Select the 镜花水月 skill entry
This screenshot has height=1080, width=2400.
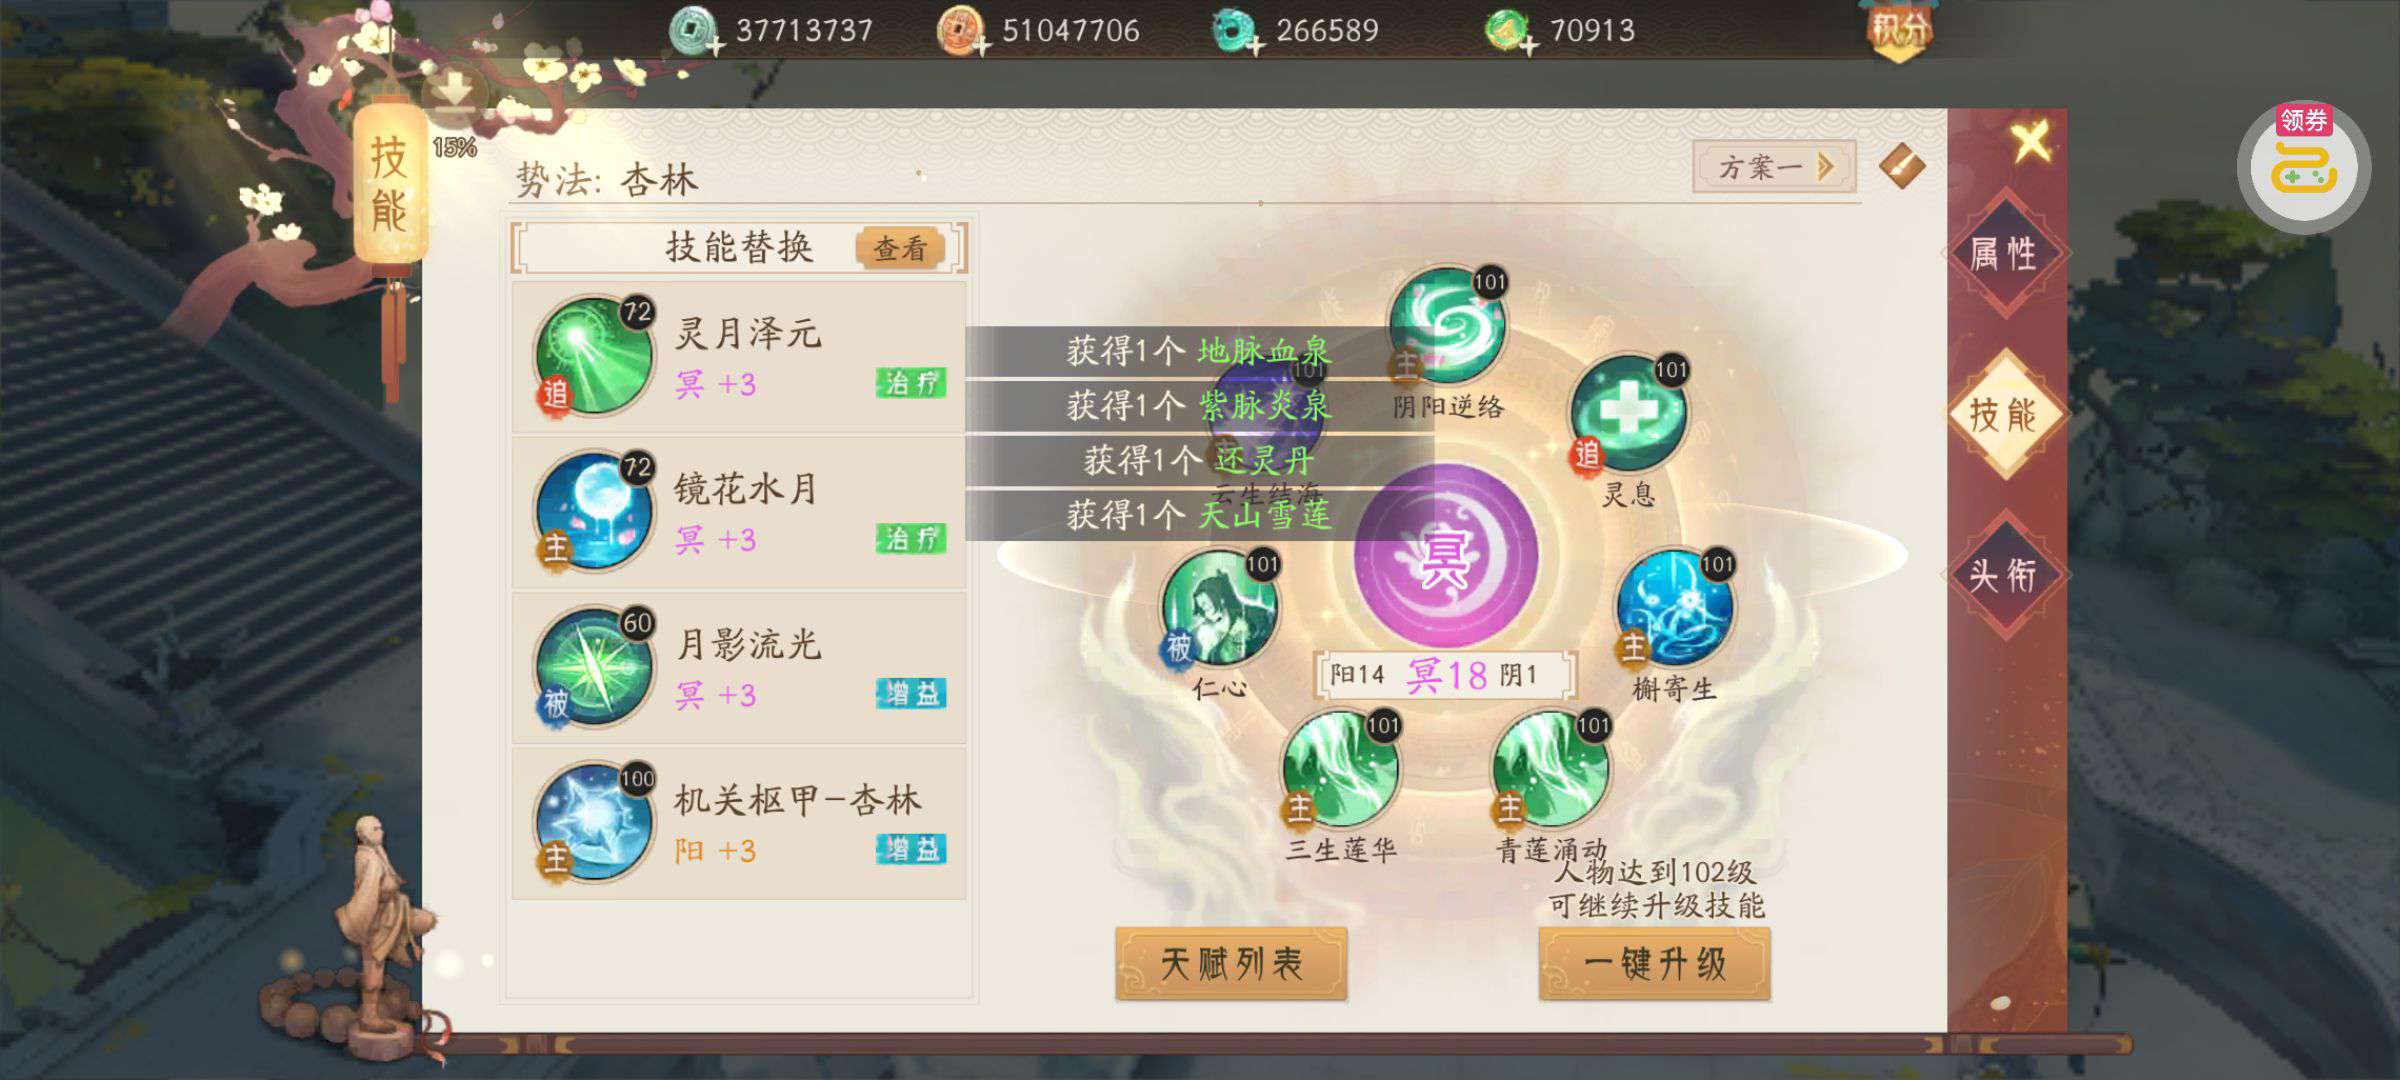[739, 512]
